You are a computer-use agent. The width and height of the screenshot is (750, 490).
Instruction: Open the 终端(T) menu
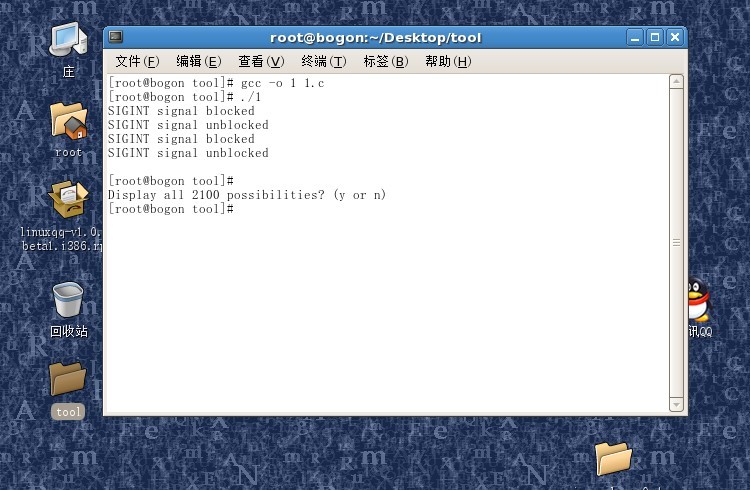[x=323, y=61]
